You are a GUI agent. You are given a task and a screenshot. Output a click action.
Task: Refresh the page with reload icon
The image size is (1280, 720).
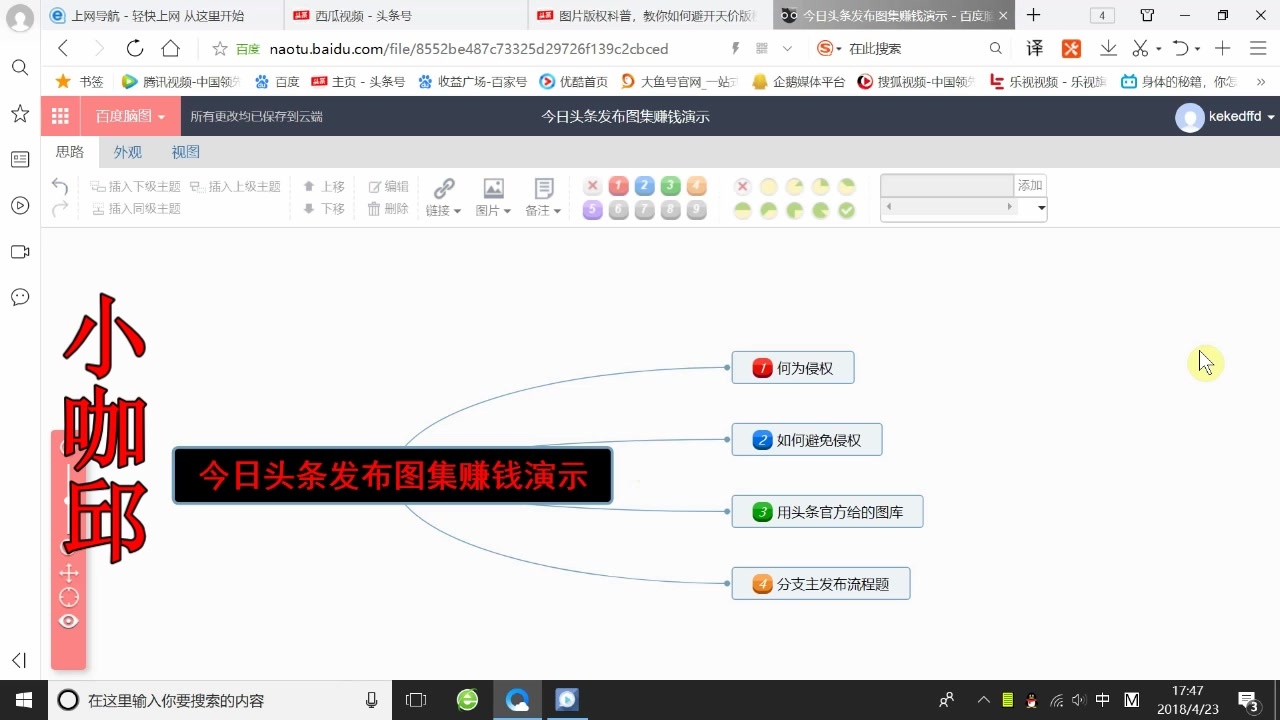coord(135,48)
